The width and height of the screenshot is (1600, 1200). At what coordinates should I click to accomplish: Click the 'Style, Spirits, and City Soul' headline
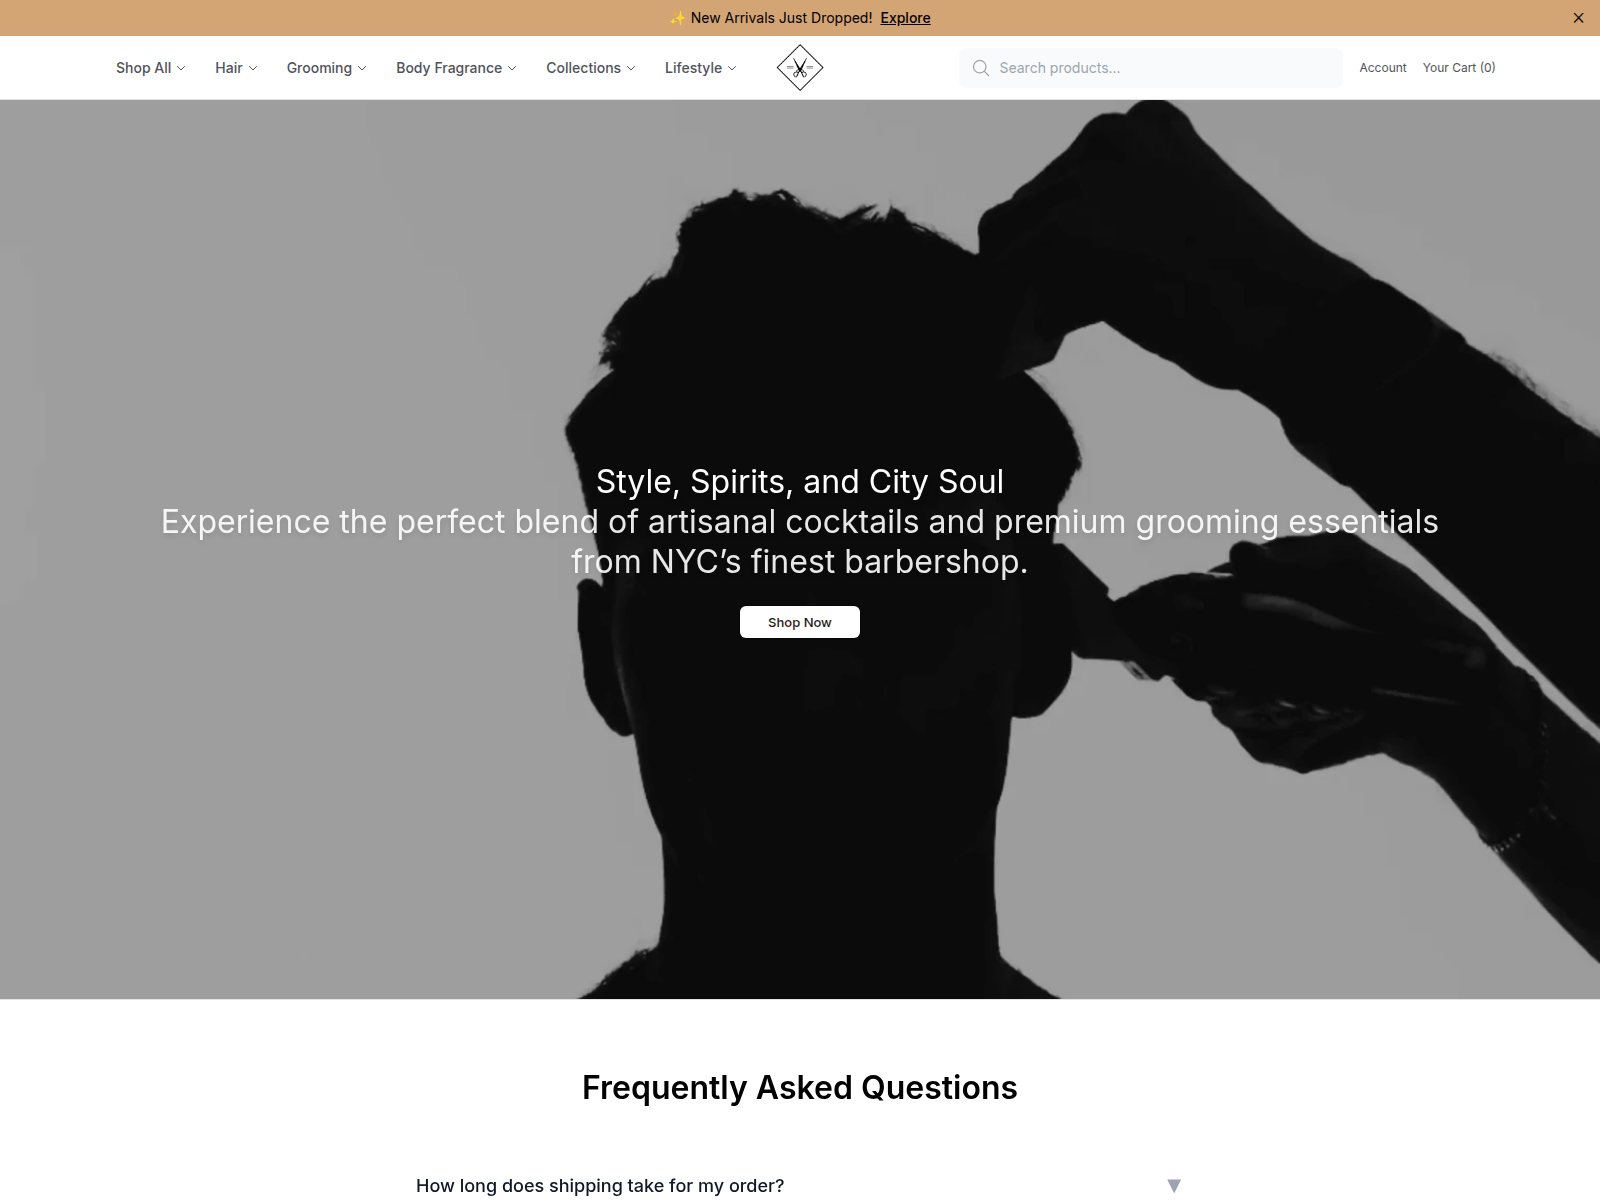[x=800, y=482]
